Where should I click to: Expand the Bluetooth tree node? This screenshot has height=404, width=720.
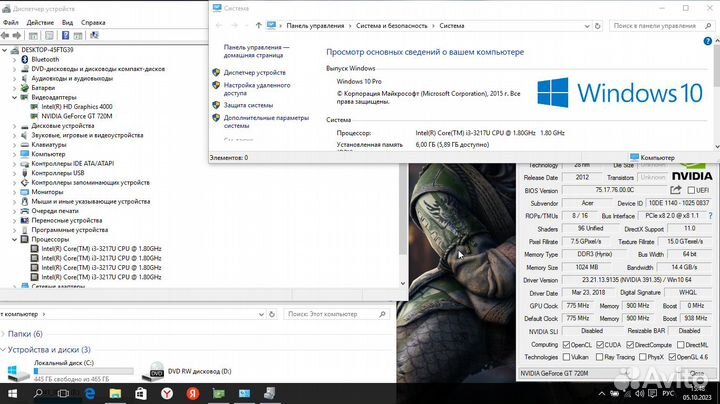[x=14, y=59]
